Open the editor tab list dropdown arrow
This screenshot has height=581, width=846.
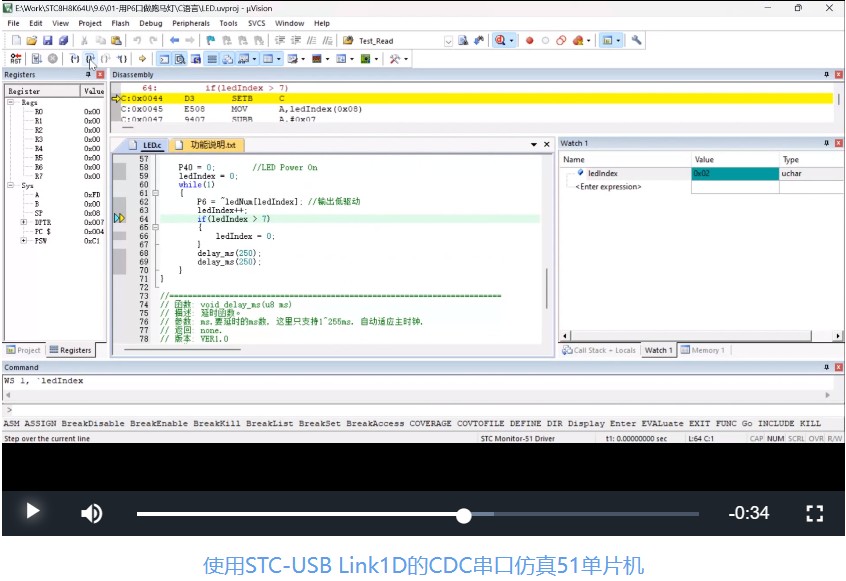coord(534,145)
